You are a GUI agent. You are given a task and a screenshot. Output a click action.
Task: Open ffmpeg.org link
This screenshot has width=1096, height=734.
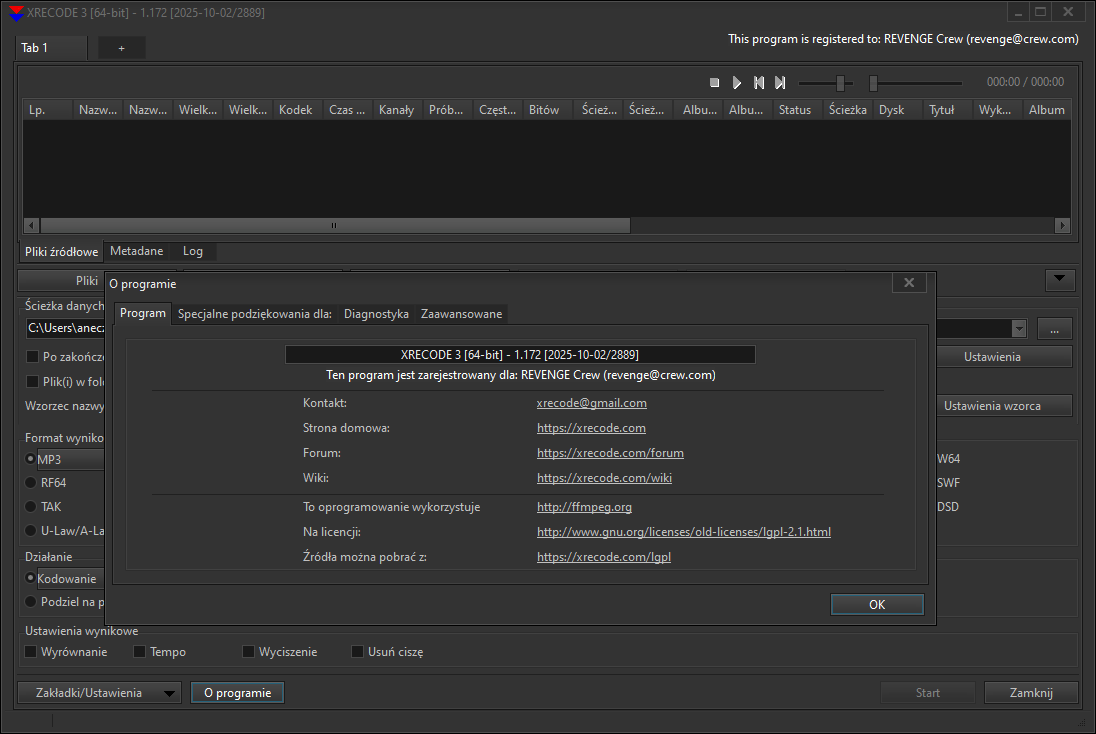(584, 507)
